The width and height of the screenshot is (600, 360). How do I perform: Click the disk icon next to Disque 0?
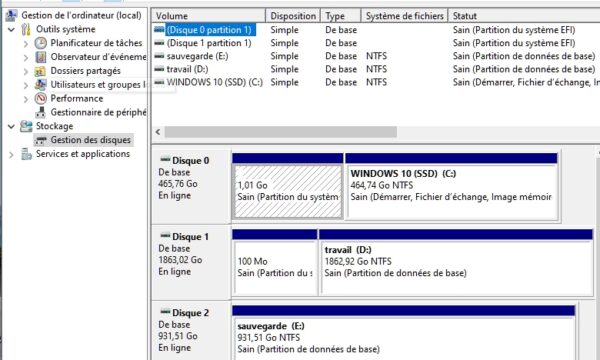[165, 159]
